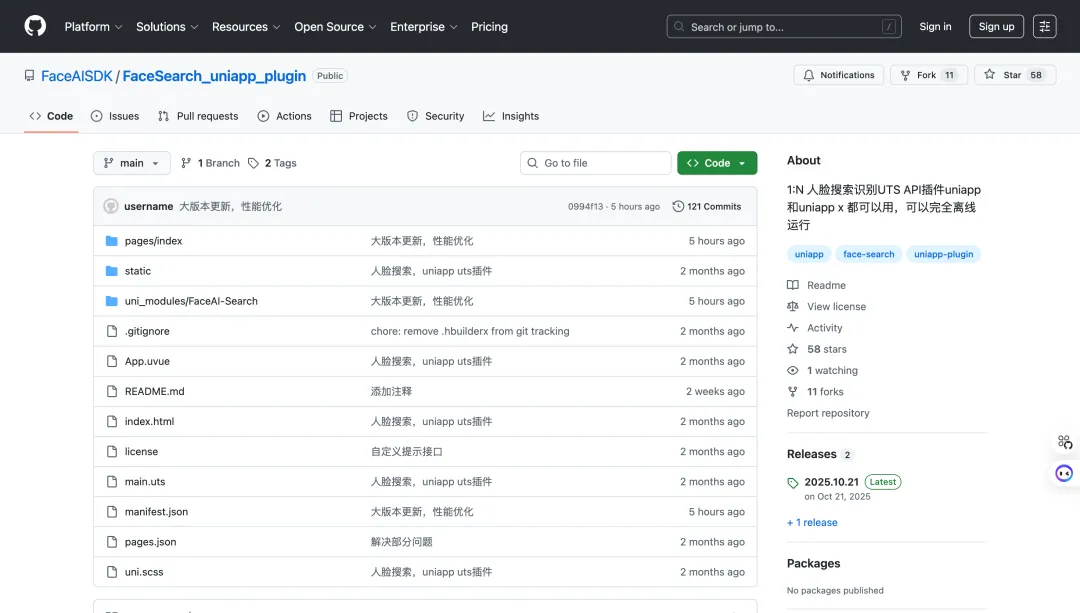Expand the Enterprise header menu
The height and width of the screenshot is (613, 1080).
(x=424, y=27)
